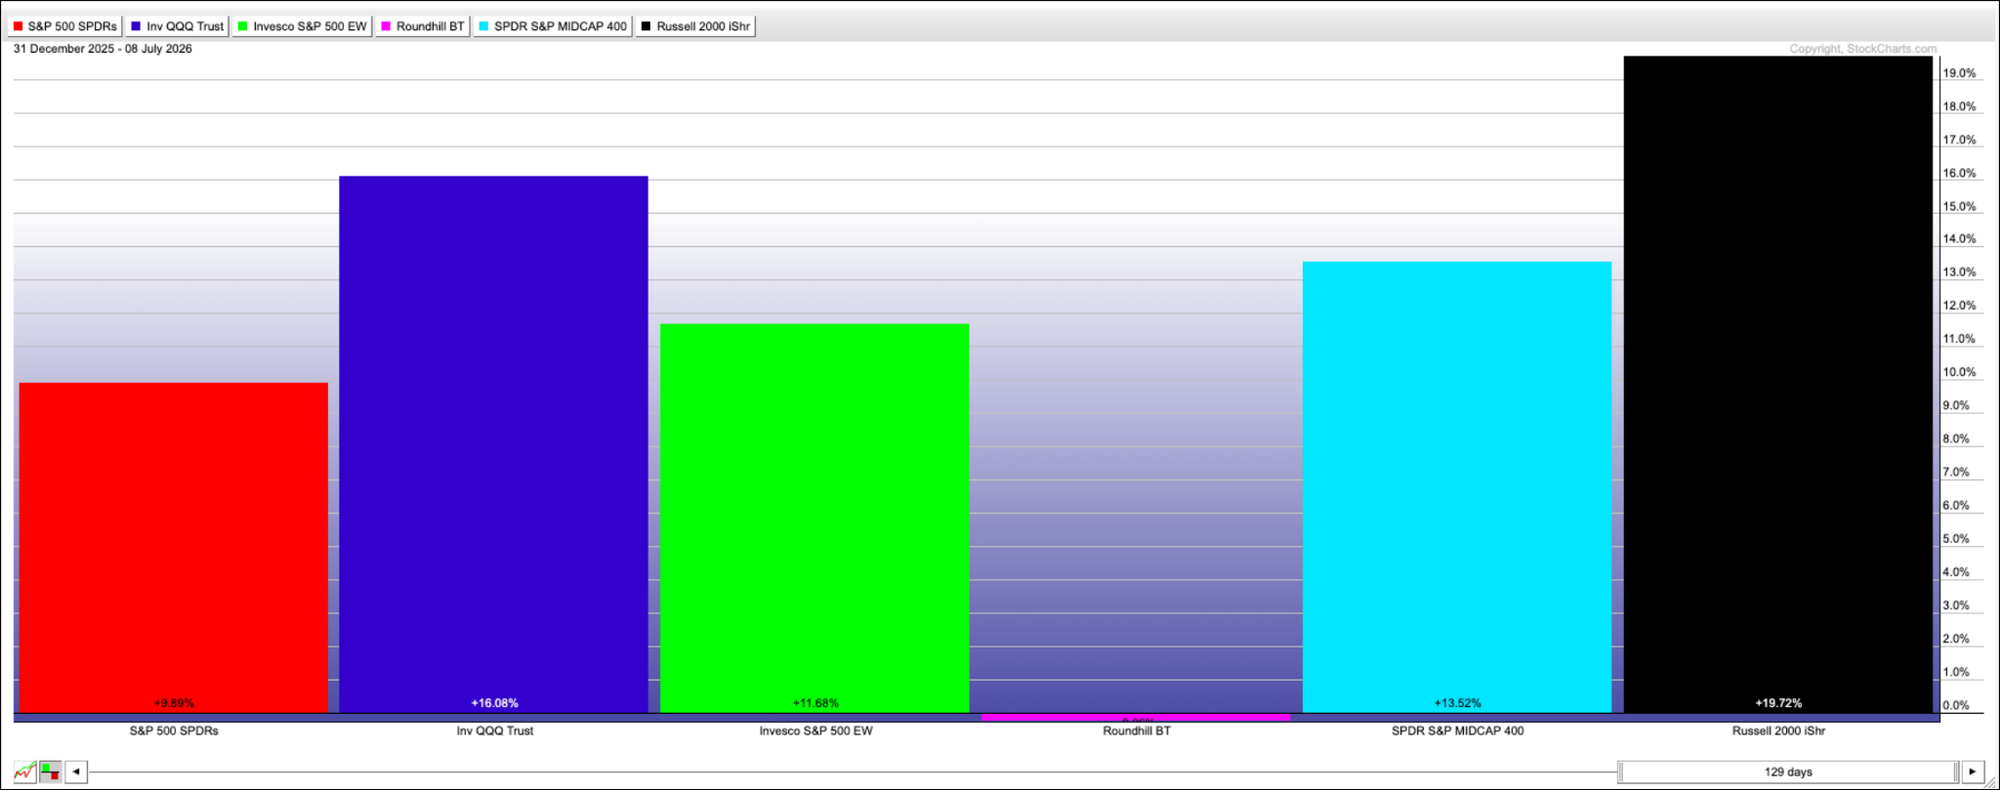The width and height of the screenshot is (2000, 790).
Task: Click the +16.08% value label
Action: pos(495,703)
